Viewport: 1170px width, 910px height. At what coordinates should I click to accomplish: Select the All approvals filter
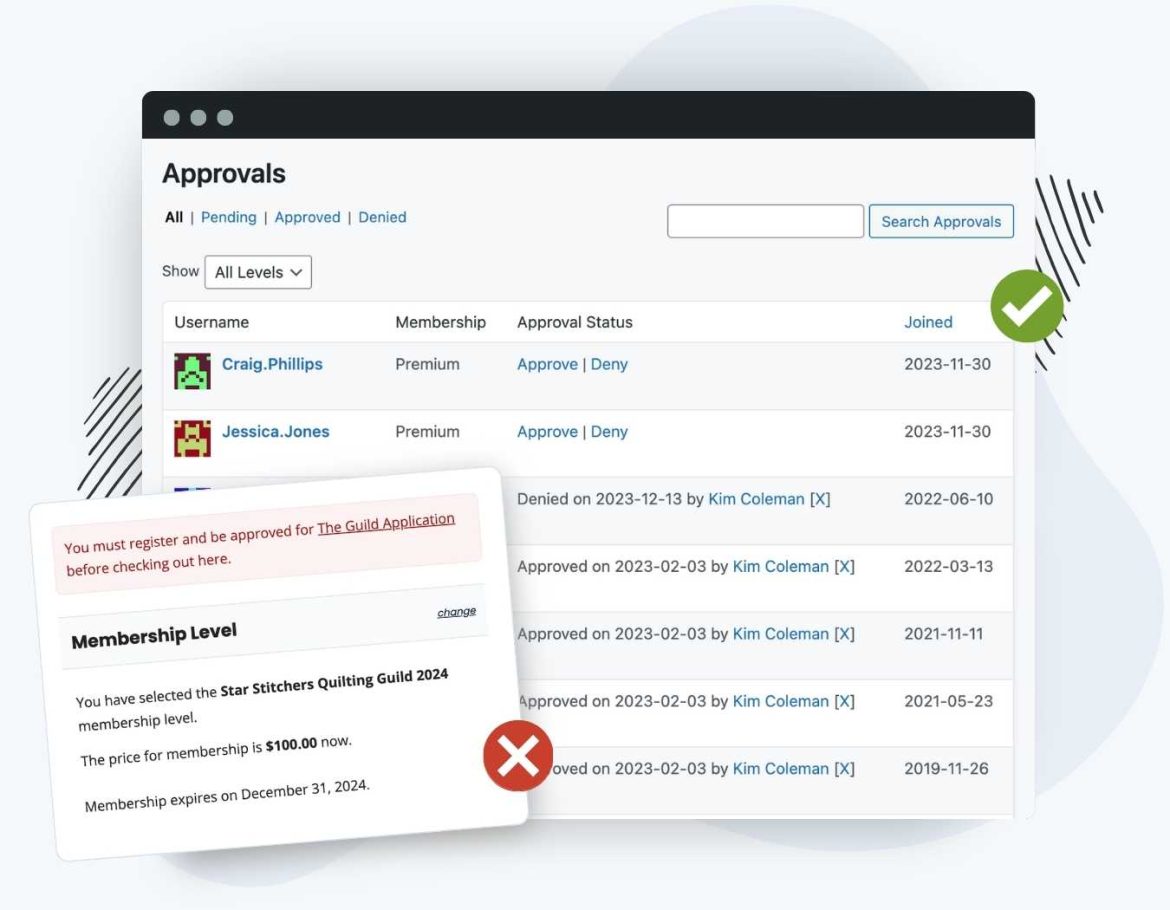click(173, 217)
